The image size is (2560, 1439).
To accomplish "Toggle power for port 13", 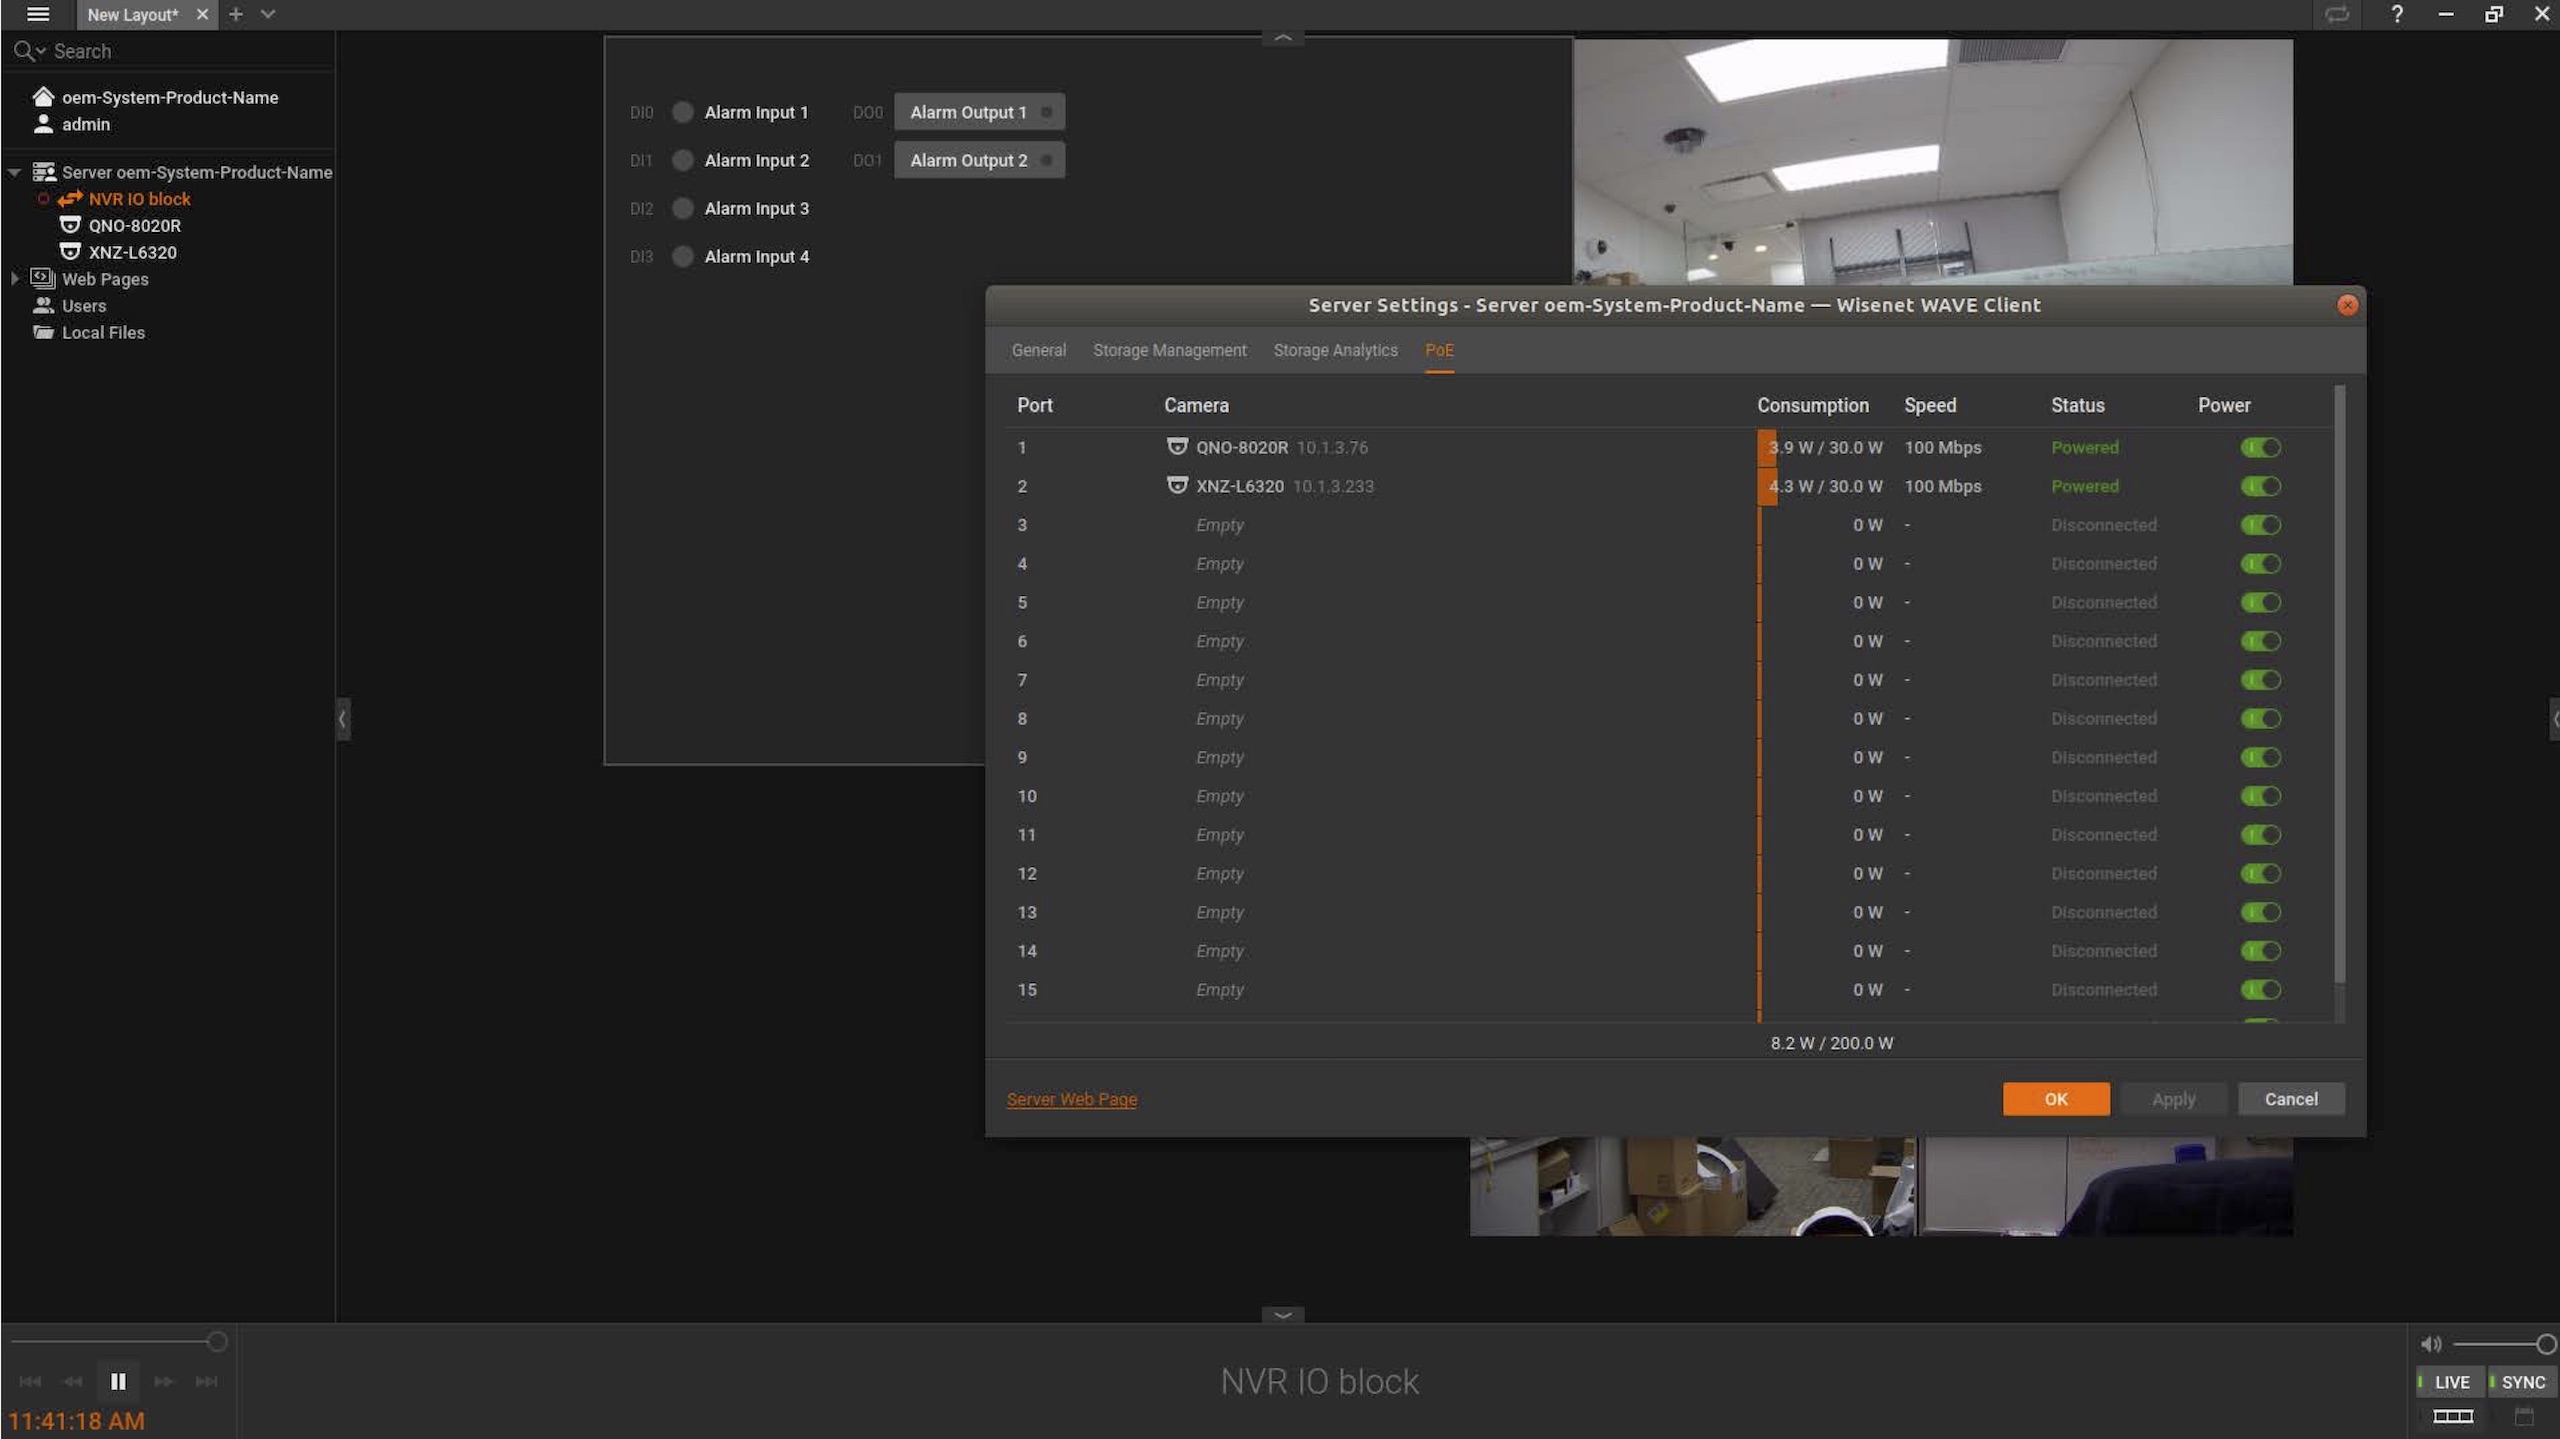I will (2260, 912).
